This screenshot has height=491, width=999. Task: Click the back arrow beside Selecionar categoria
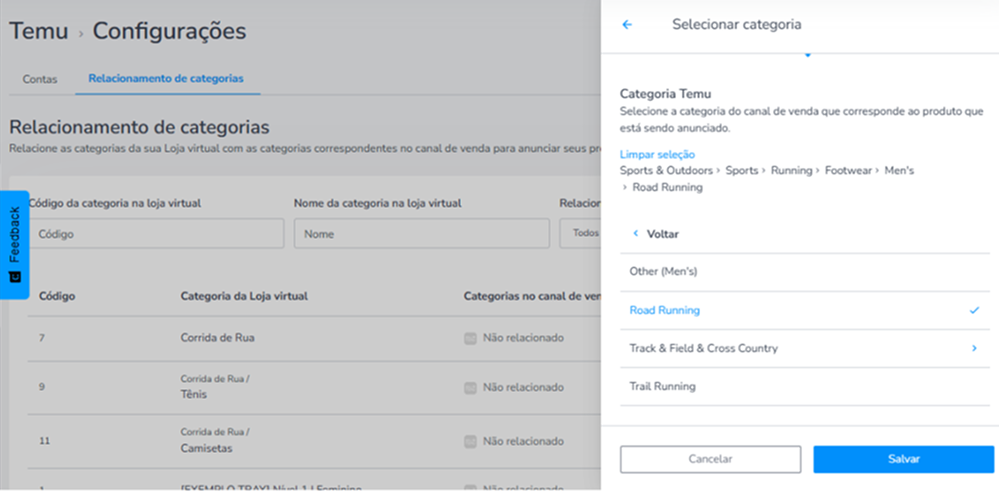pos(627,25)
